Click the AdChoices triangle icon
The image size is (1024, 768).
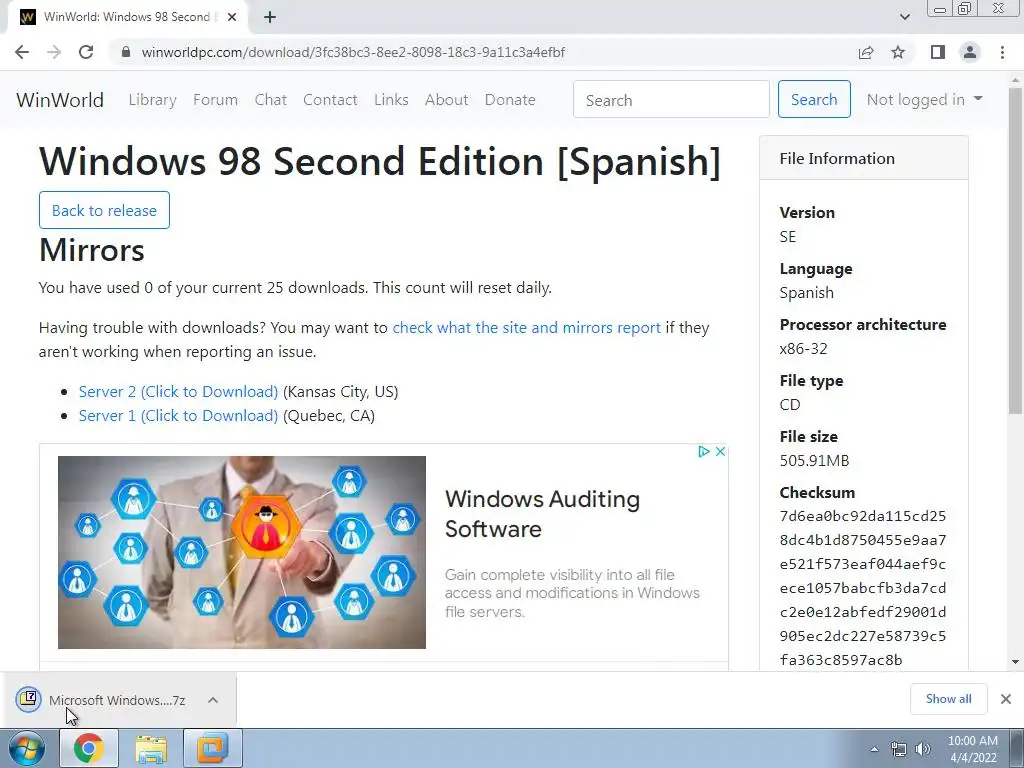point(703,451)
